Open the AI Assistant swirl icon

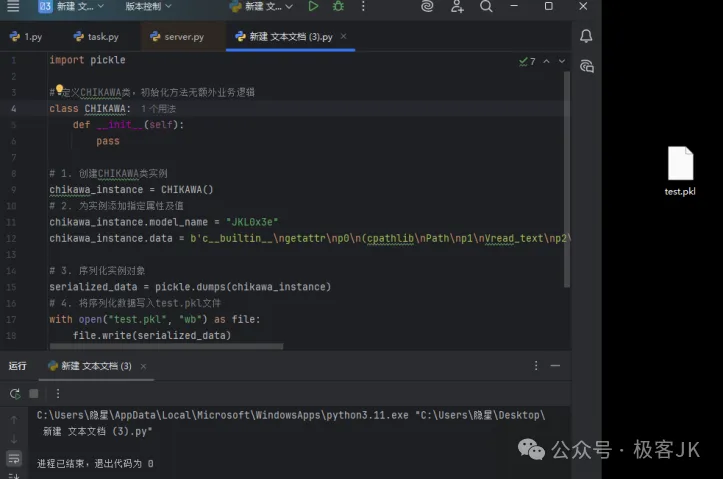coord(427,7)
